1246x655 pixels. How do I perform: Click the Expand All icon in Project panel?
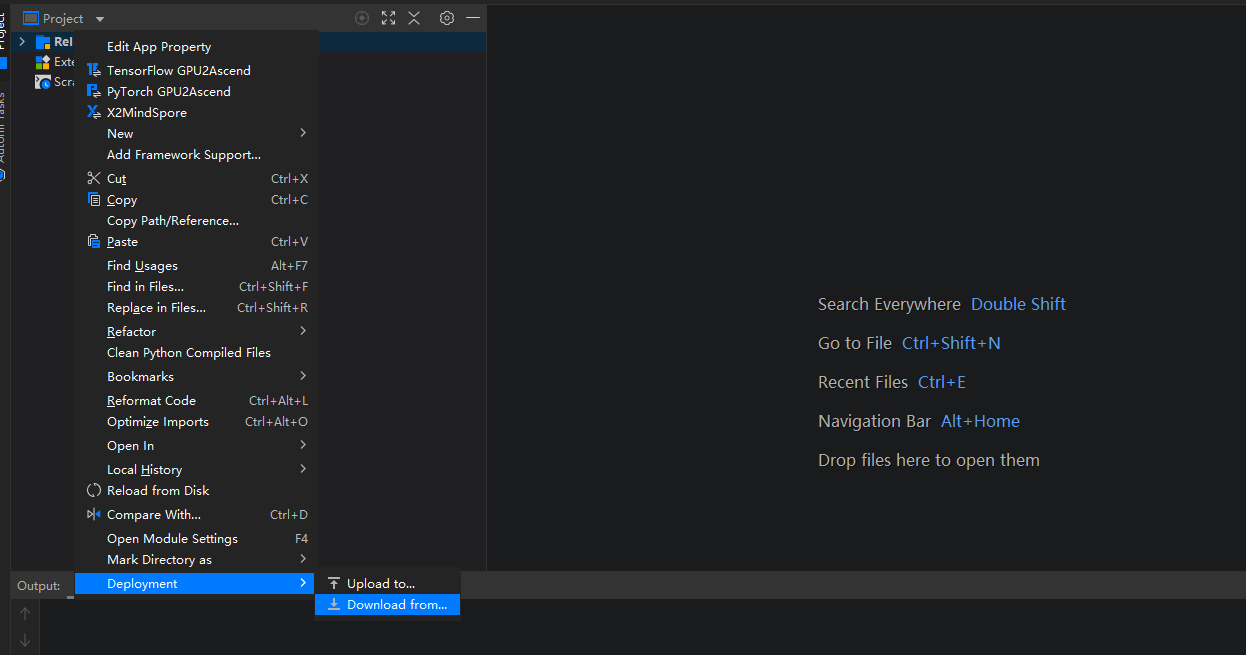coord(388,18)
